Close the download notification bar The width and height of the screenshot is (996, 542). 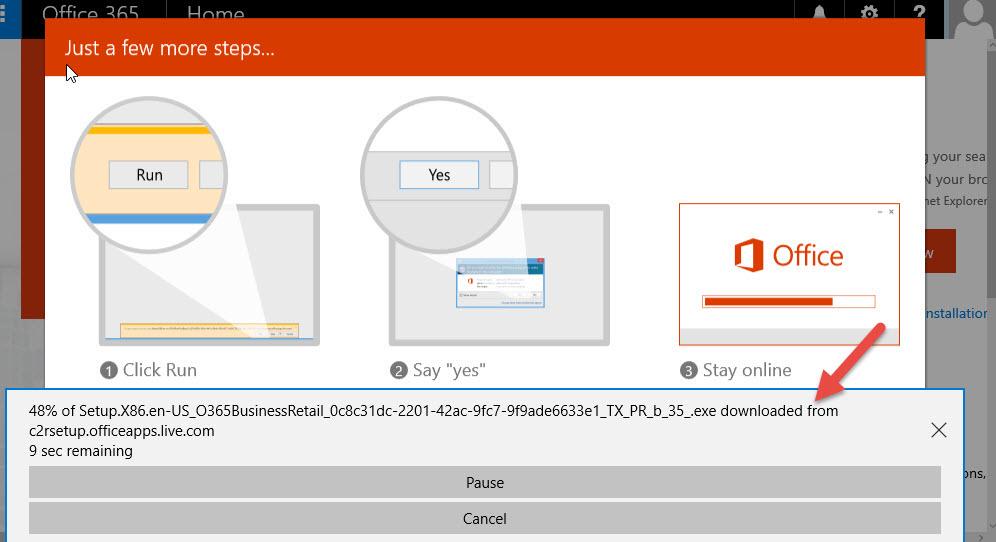tap(938, 430)
